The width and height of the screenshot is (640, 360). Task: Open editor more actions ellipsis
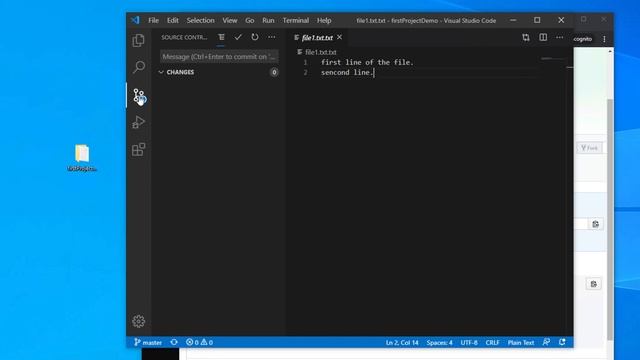[x=560, y=38]
